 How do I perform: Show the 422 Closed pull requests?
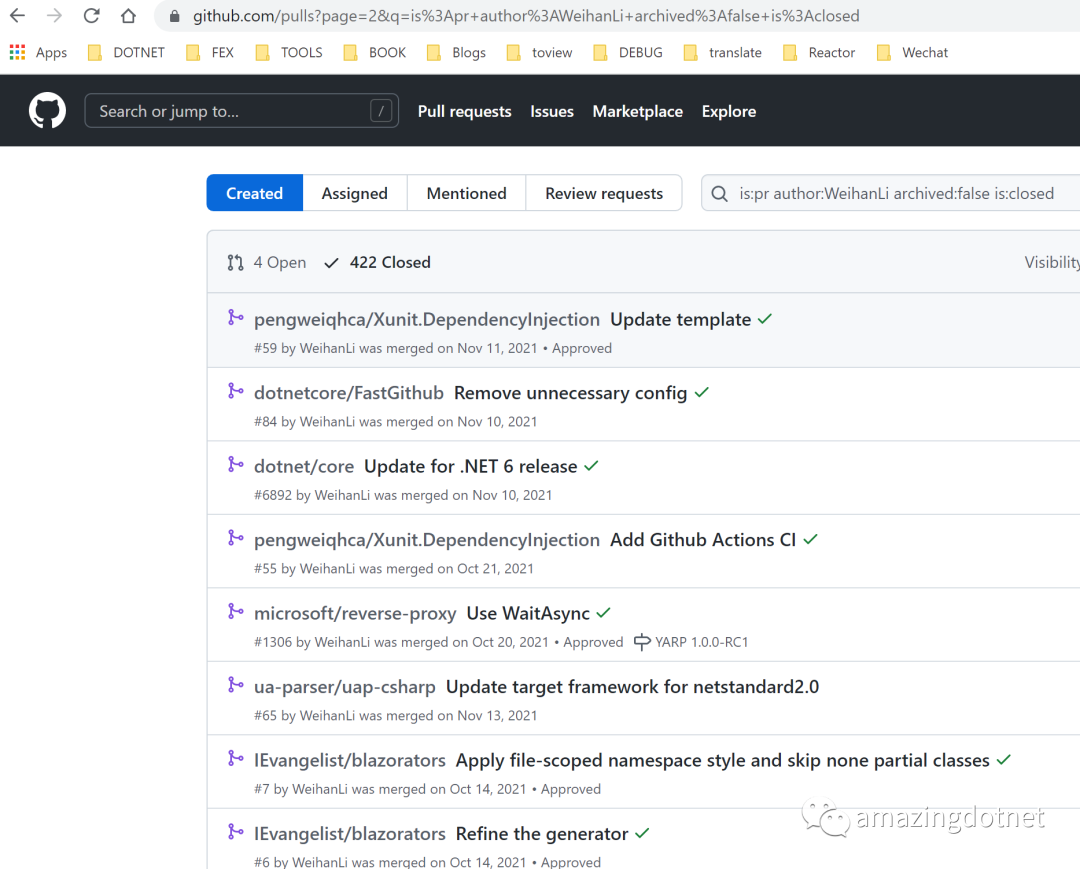pyautogui.click(x=377, y=262)
